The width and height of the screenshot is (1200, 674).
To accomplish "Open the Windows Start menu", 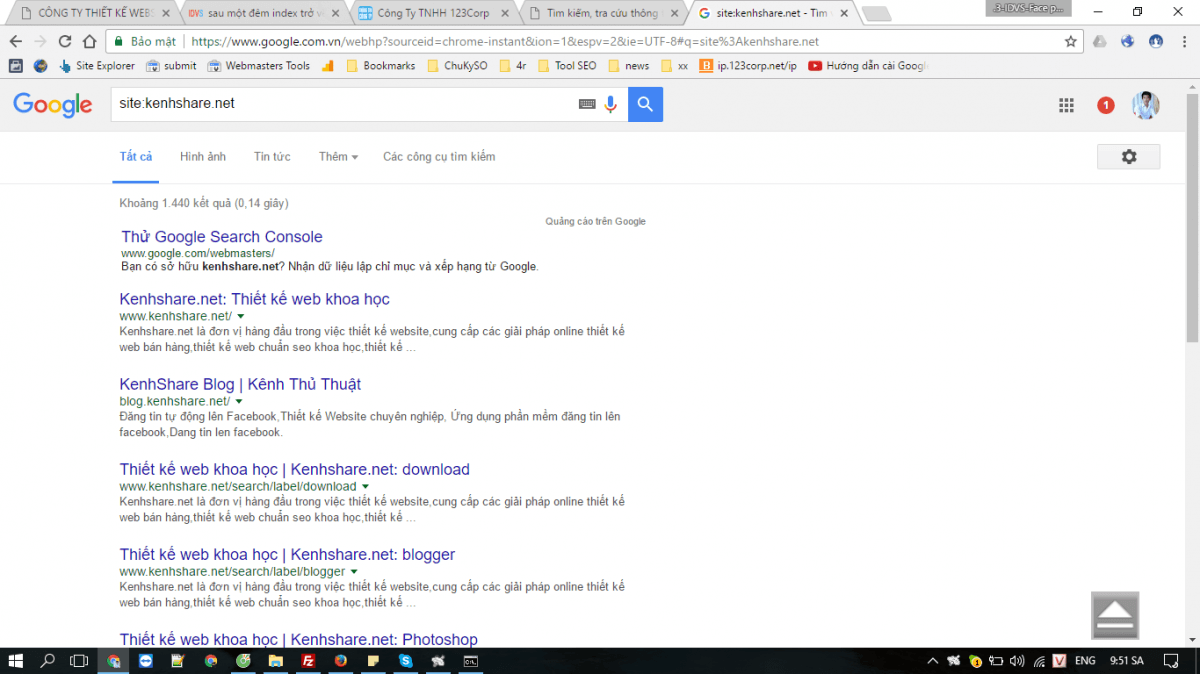I will [17, 661].
